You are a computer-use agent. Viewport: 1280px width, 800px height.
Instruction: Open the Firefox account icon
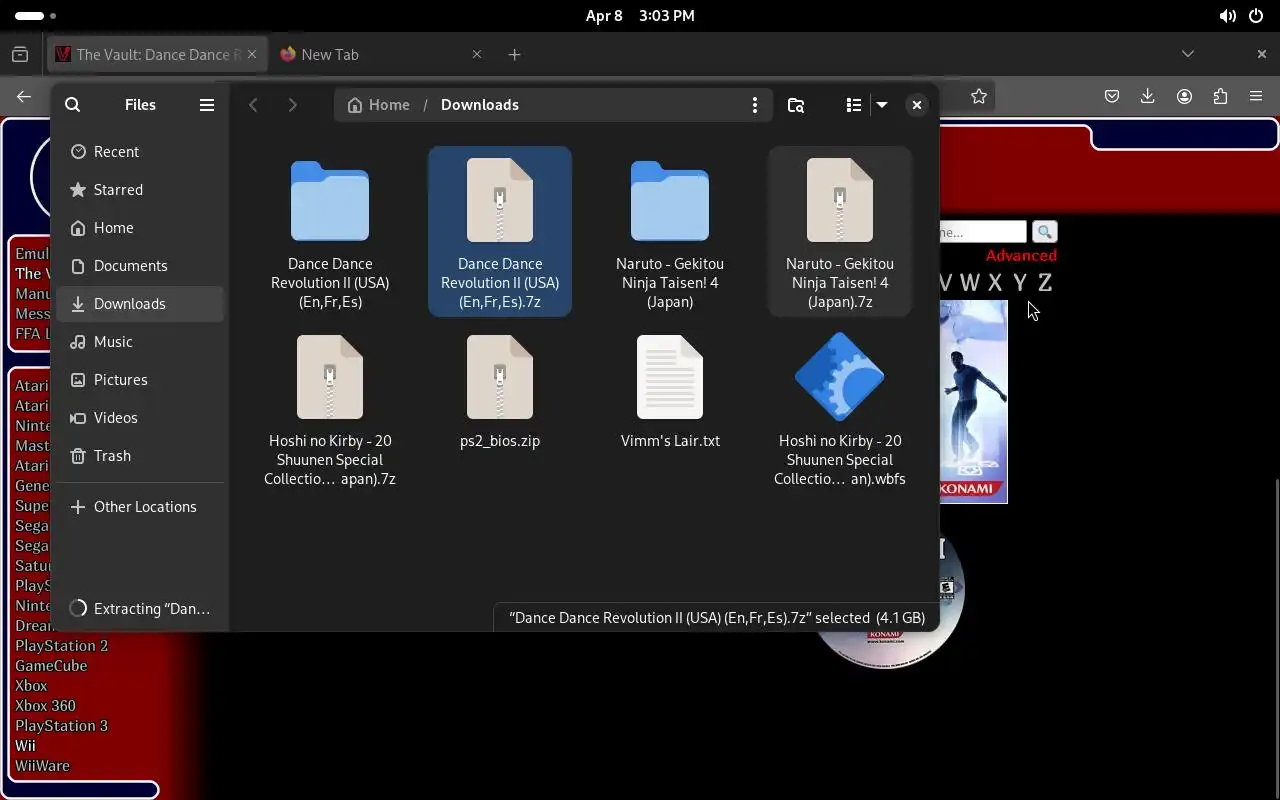[x=1184, y=97]
